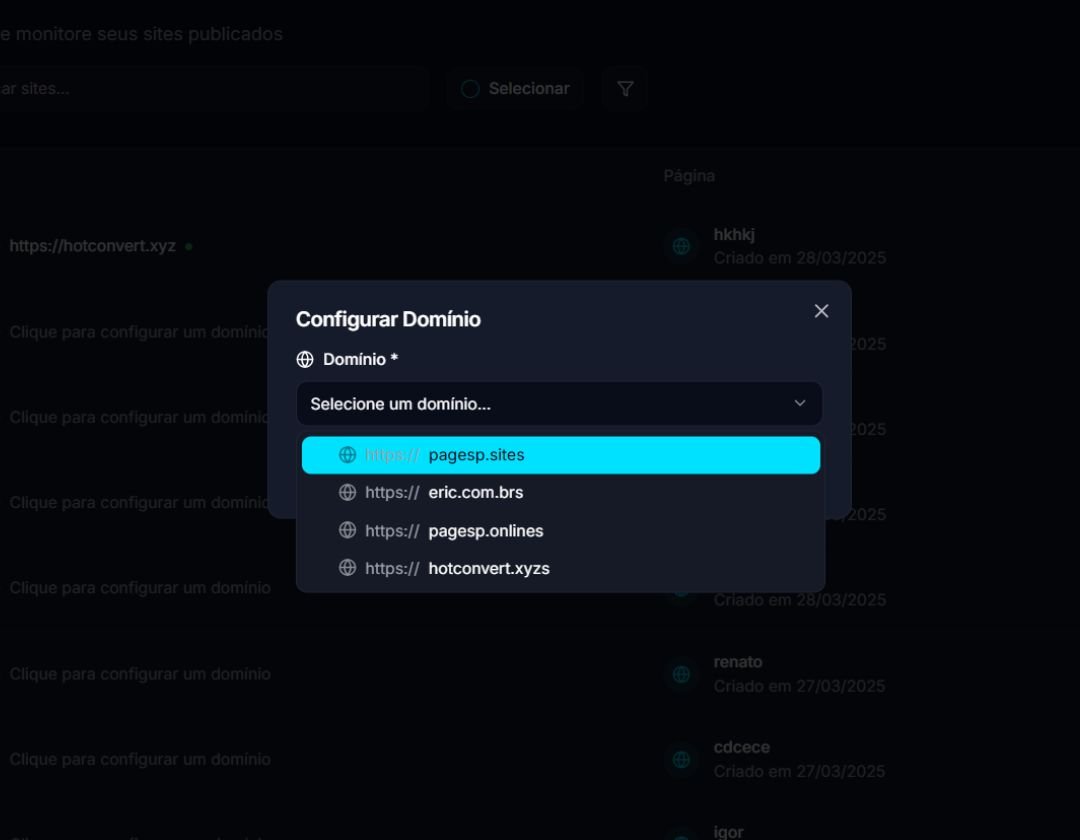1080x840 pixels.
Task: Open the https://hotconvert.xyz site link
Action: [92, 246]
